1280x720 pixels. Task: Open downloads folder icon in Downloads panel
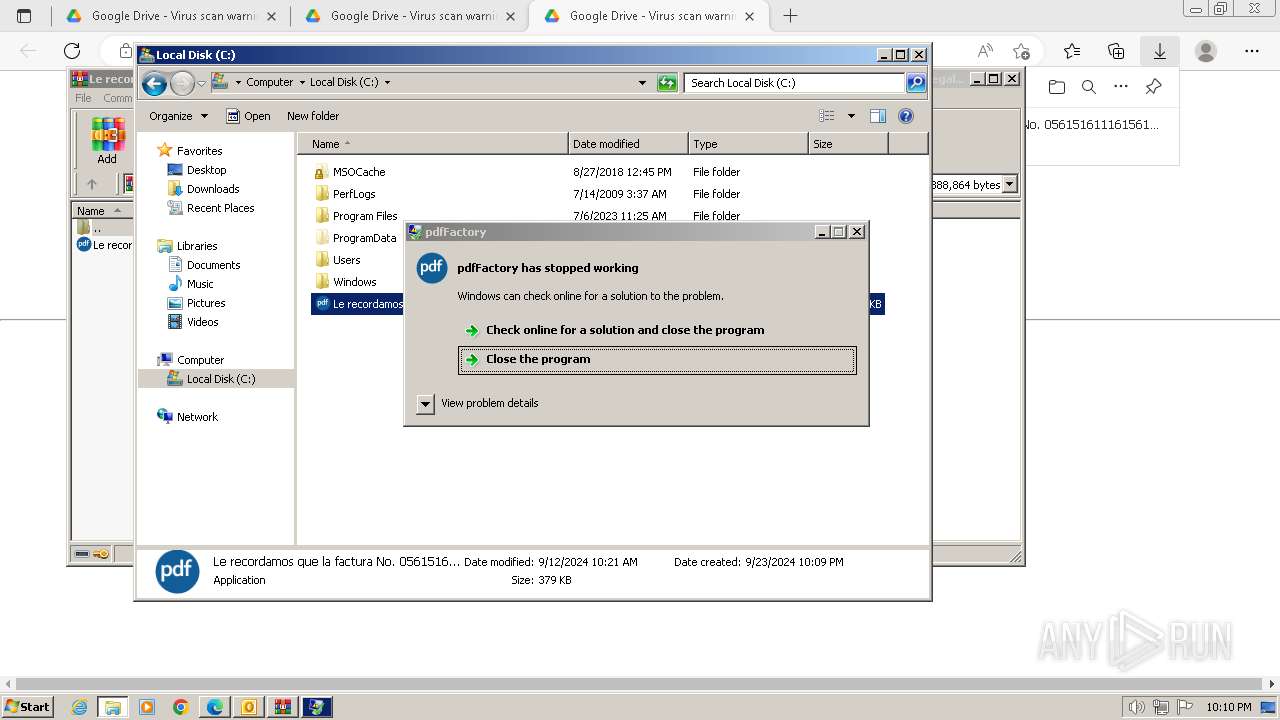pos(1057,87)
